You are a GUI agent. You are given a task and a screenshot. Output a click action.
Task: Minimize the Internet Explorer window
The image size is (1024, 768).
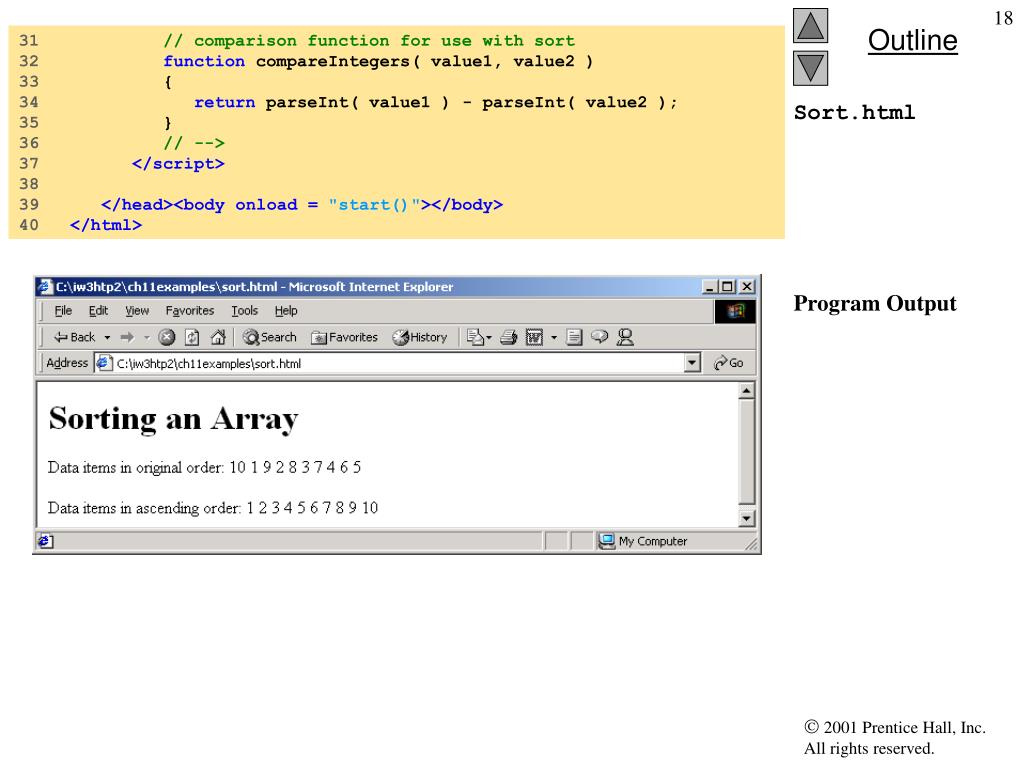point(710,287)
